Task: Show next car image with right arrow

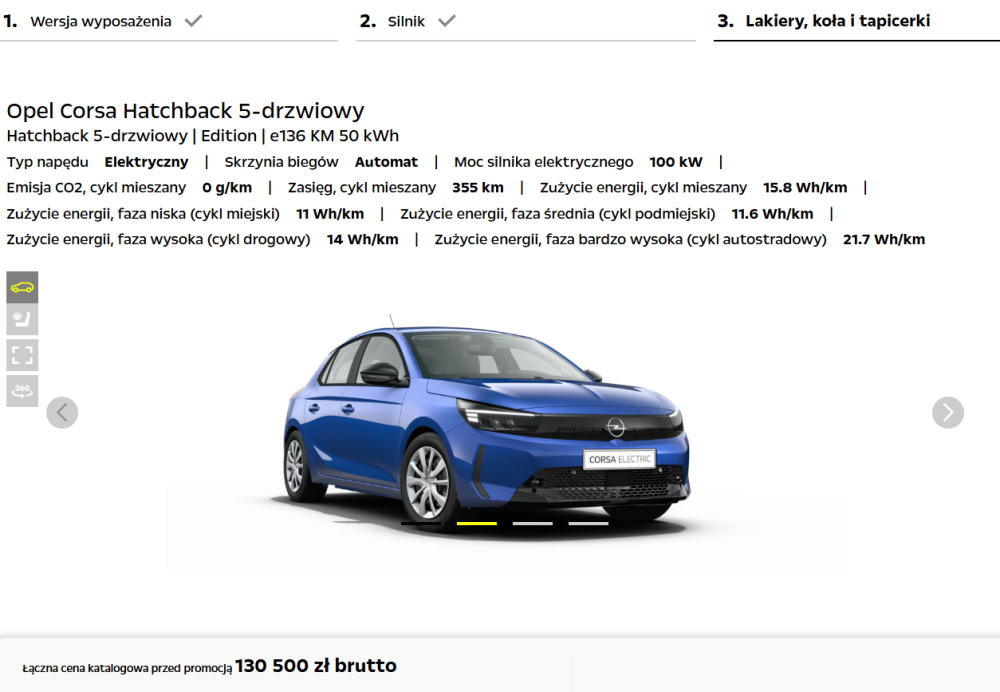Action: (948, 413)
